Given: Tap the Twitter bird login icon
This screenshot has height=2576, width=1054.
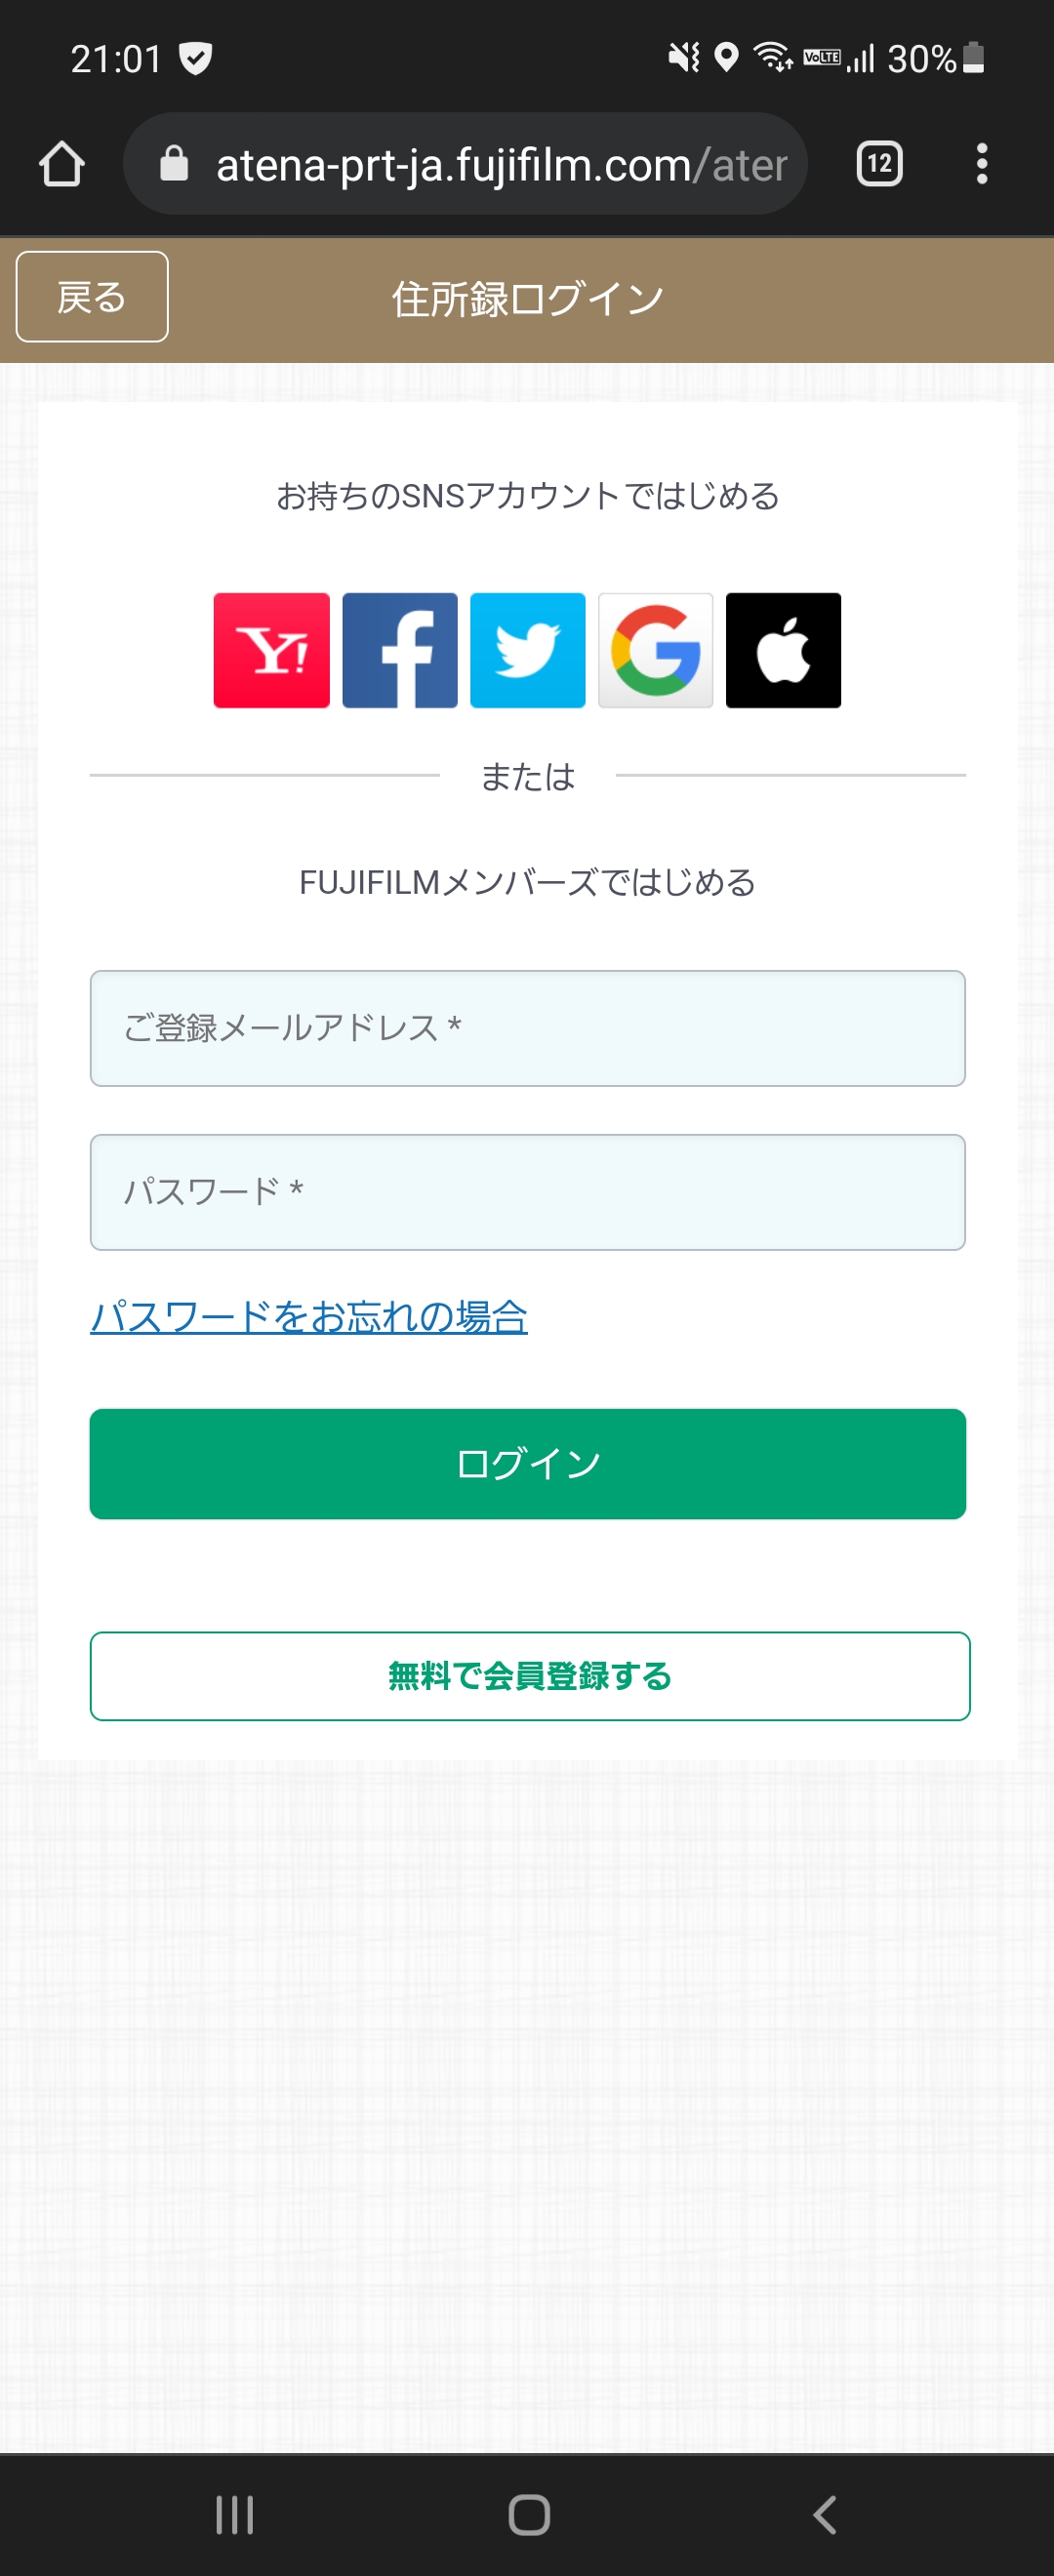Looking at the screenshot, I should point(527,650).
